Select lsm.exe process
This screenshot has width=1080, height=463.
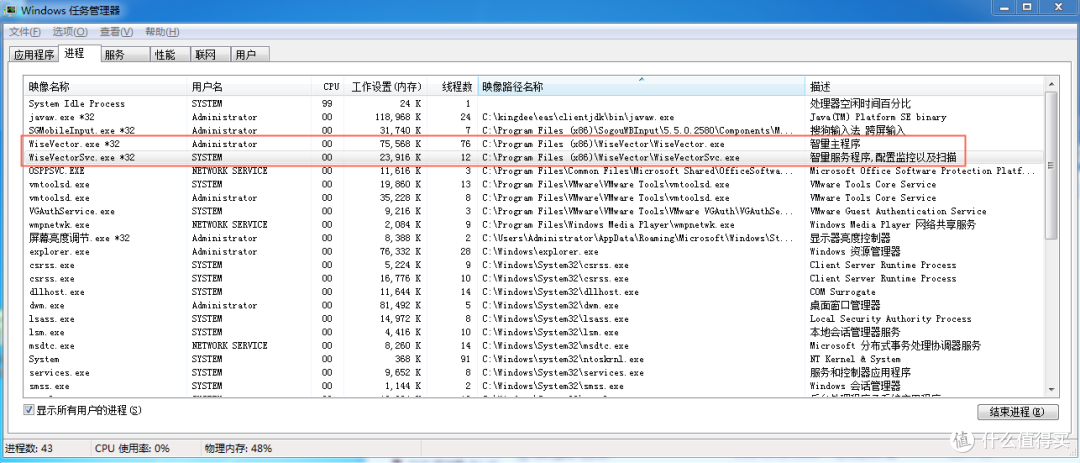(534, 332)
